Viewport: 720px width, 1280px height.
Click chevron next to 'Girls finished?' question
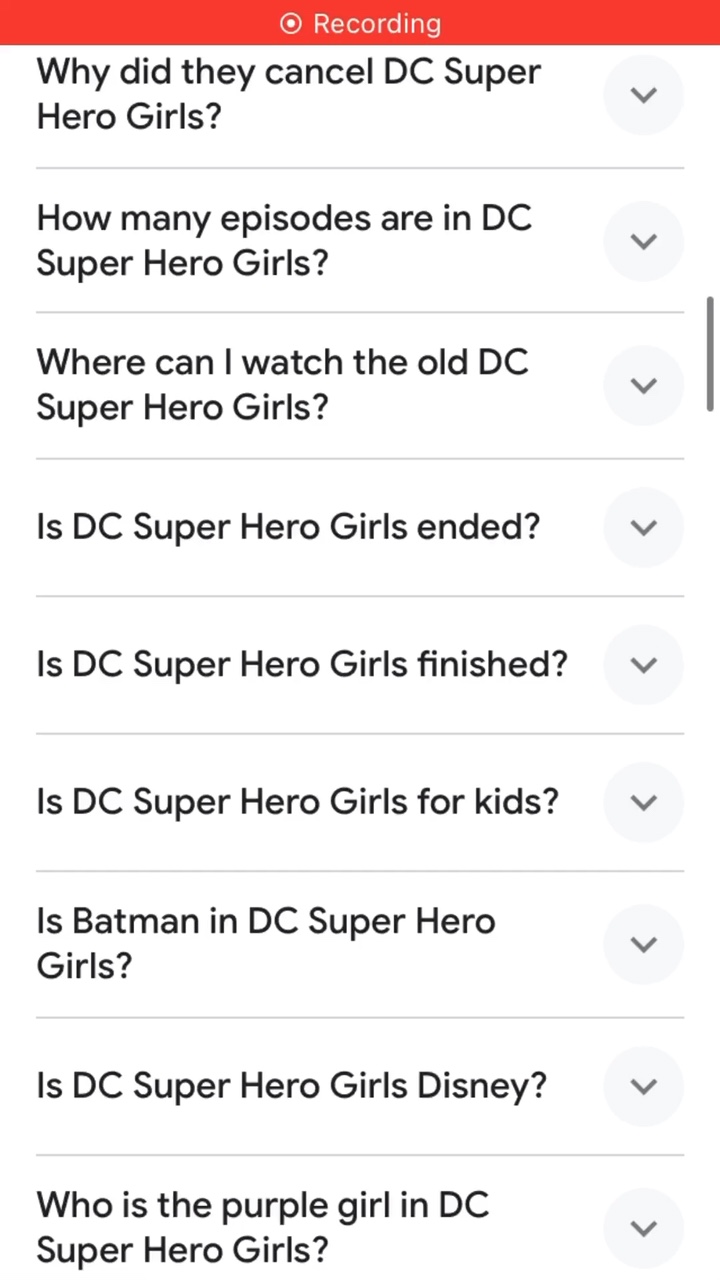(x=644, y=664)
